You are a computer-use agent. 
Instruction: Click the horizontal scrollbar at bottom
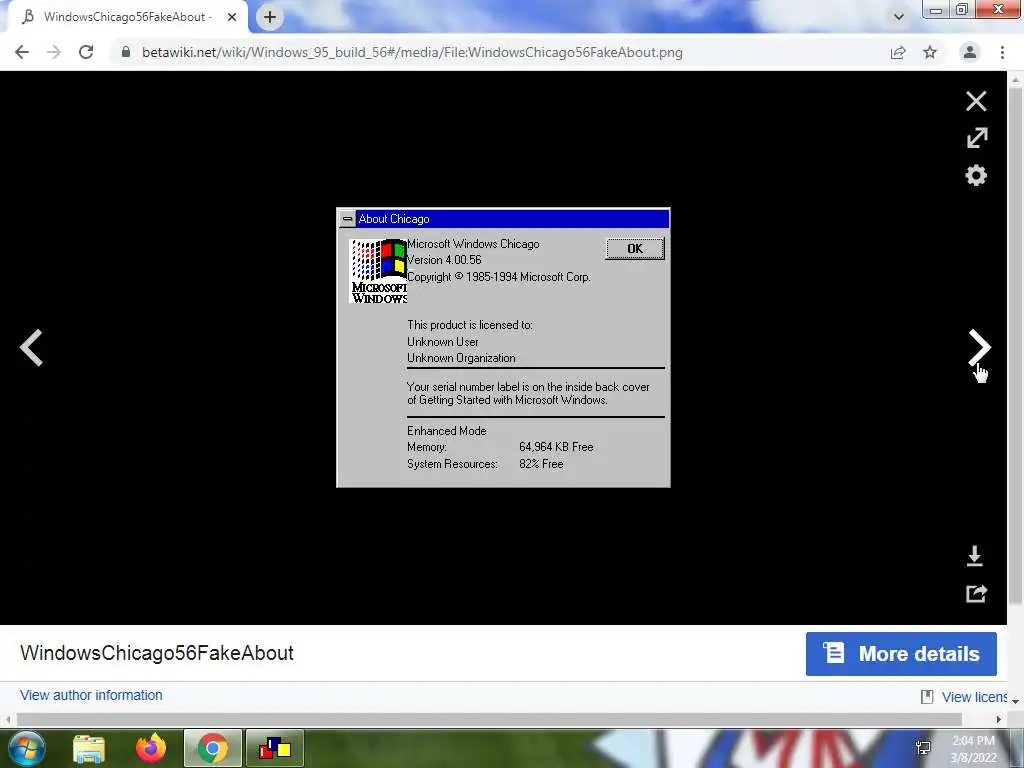point(488,719)
